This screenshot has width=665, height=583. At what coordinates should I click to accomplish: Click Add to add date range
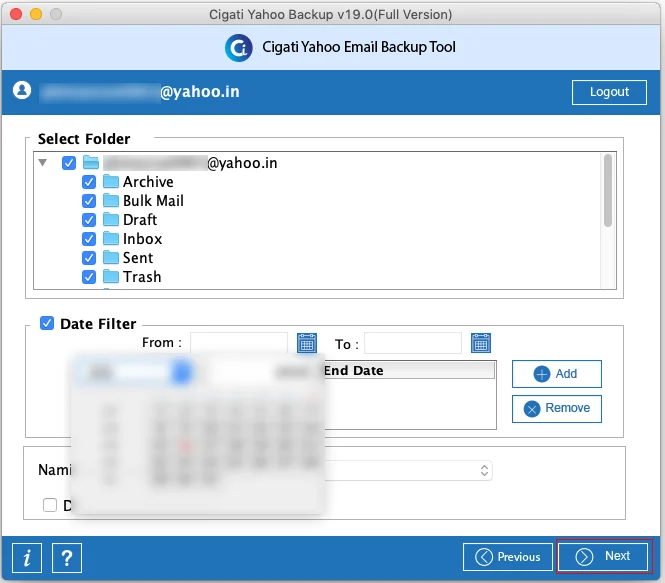tap(556, 374)
